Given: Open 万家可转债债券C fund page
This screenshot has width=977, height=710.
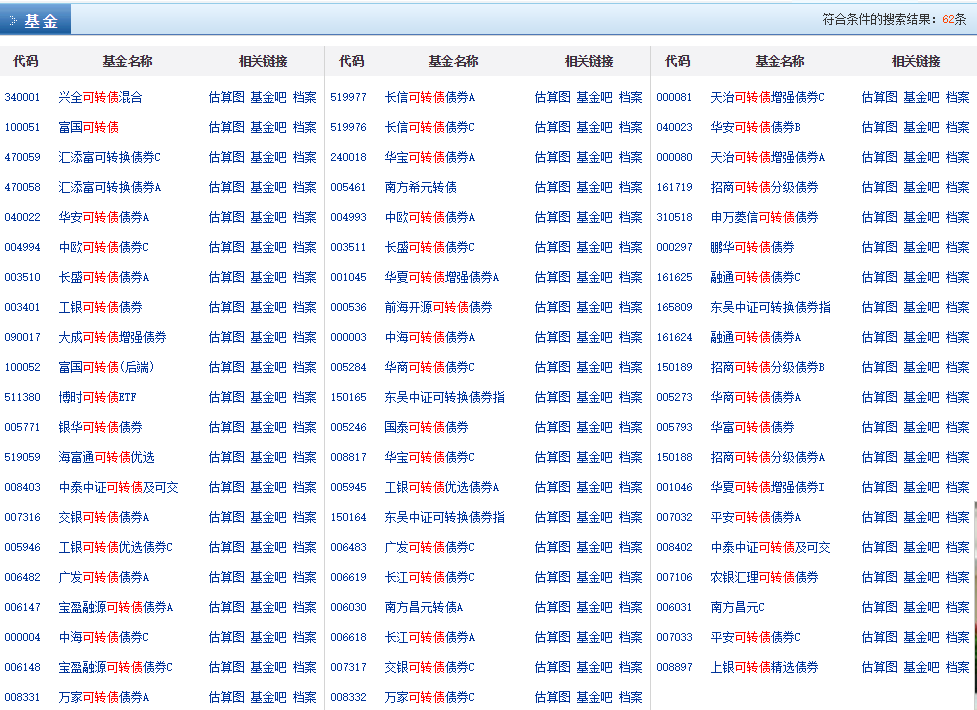Looking at the screenshot, I should (x=429, y=697).
